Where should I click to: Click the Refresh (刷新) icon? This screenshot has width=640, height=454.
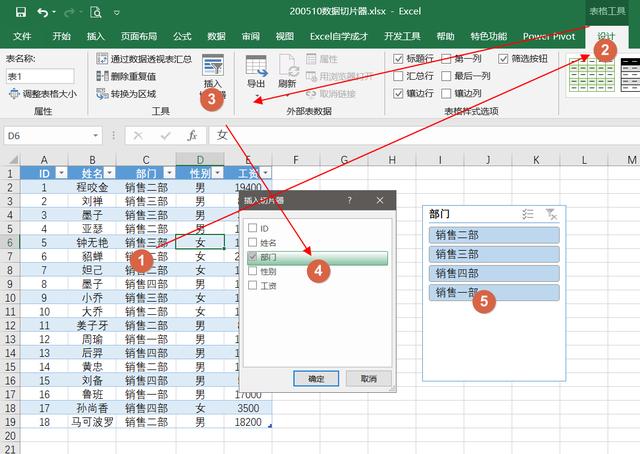287,66
